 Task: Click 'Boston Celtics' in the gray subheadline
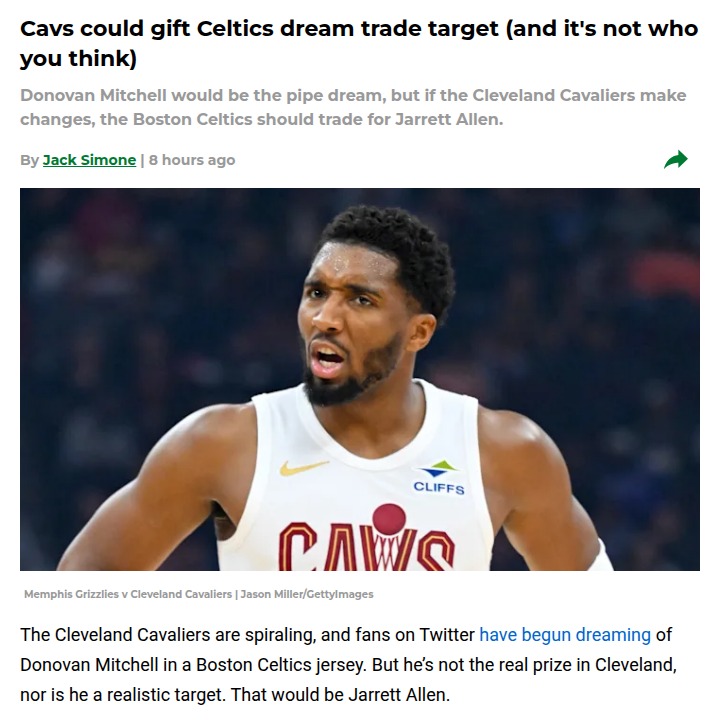[x=193, y=119]
